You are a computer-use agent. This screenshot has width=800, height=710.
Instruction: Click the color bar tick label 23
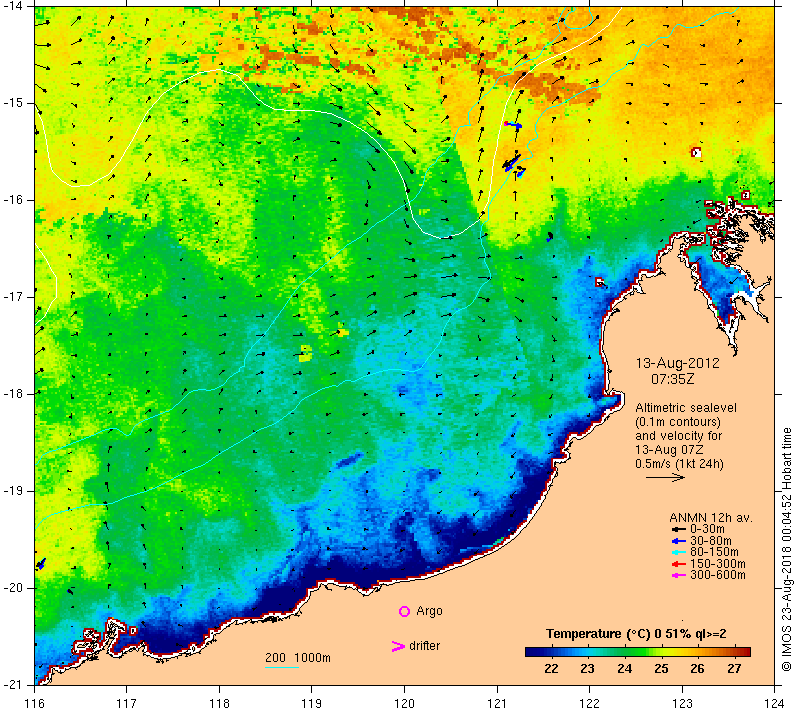588,669
